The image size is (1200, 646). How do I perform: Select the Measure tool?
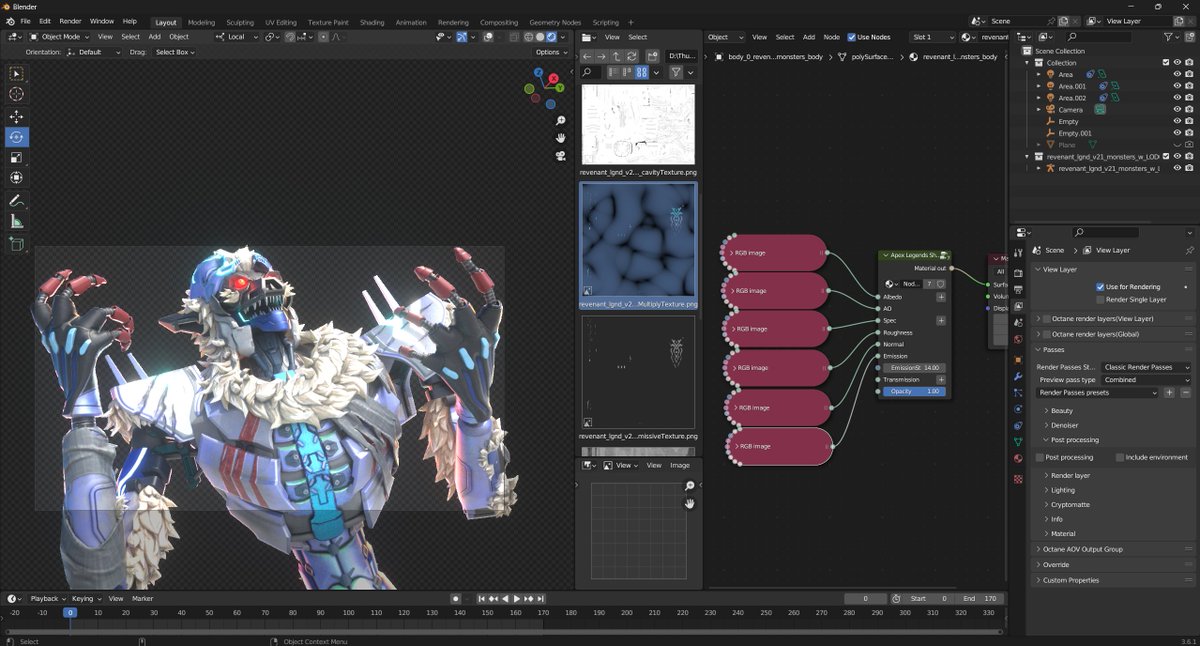point(17,221)
